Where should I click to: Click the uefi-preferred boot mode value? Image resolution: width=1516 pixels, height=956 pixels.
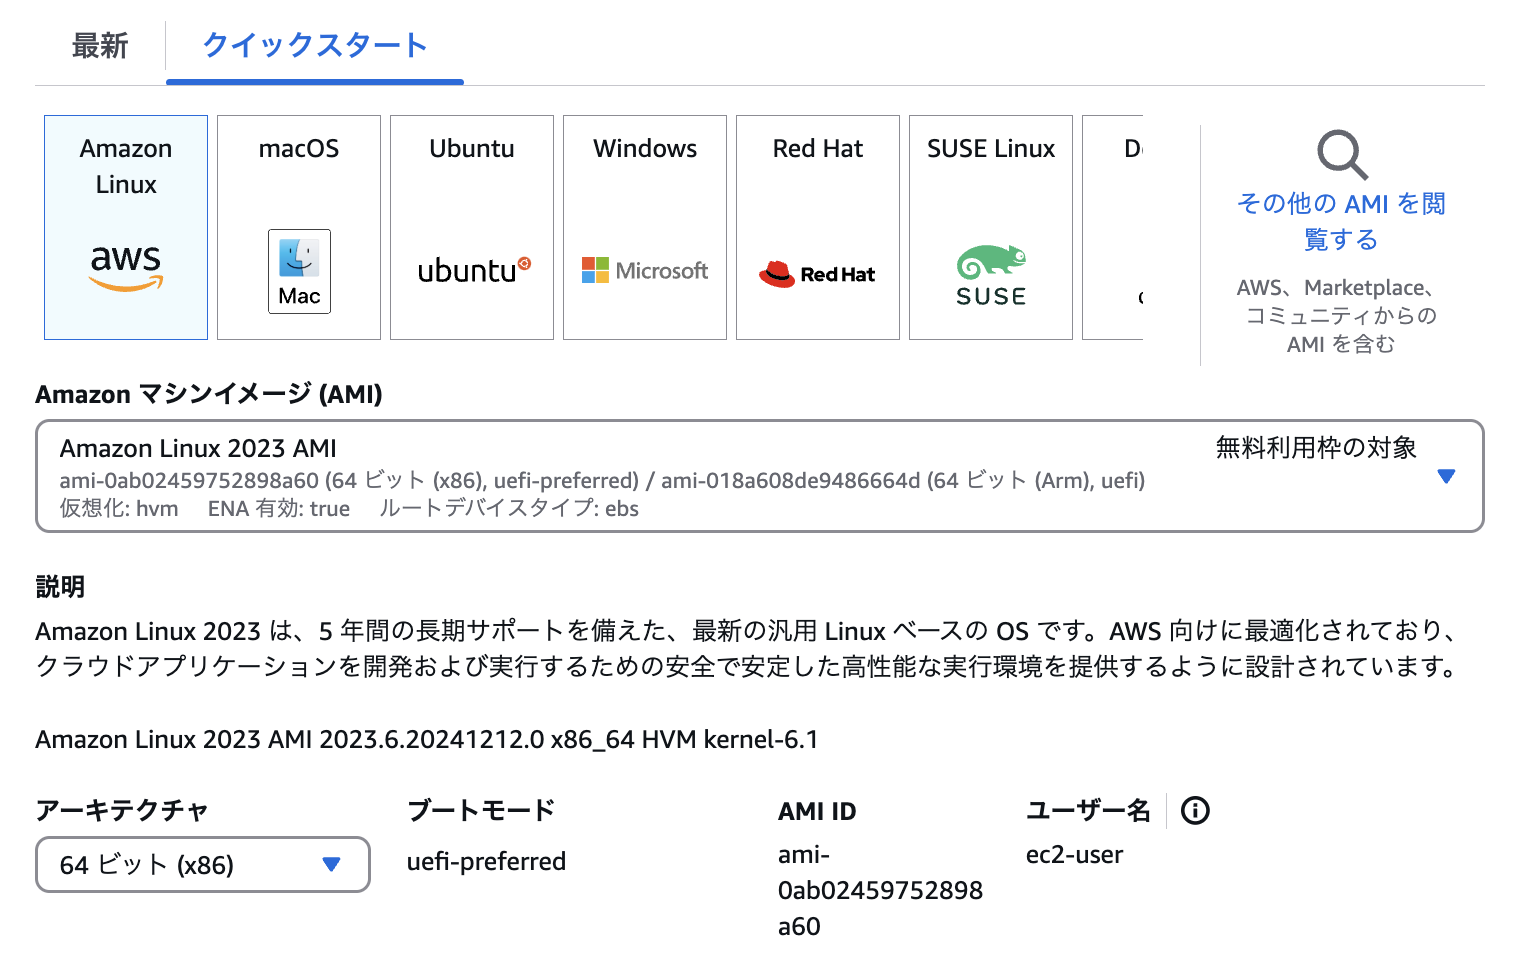tap(486, 861)
